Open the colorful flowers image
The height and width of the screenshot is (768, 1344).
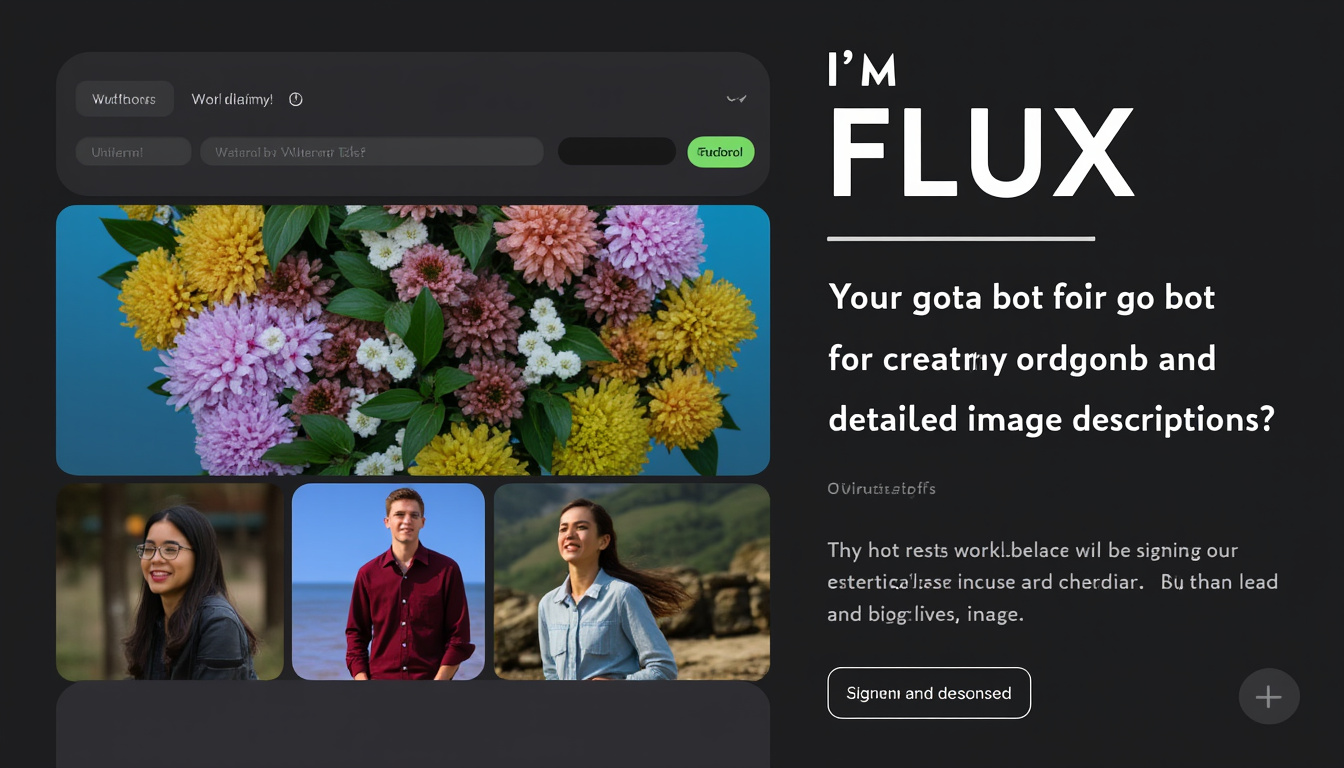tap(413, 340)
